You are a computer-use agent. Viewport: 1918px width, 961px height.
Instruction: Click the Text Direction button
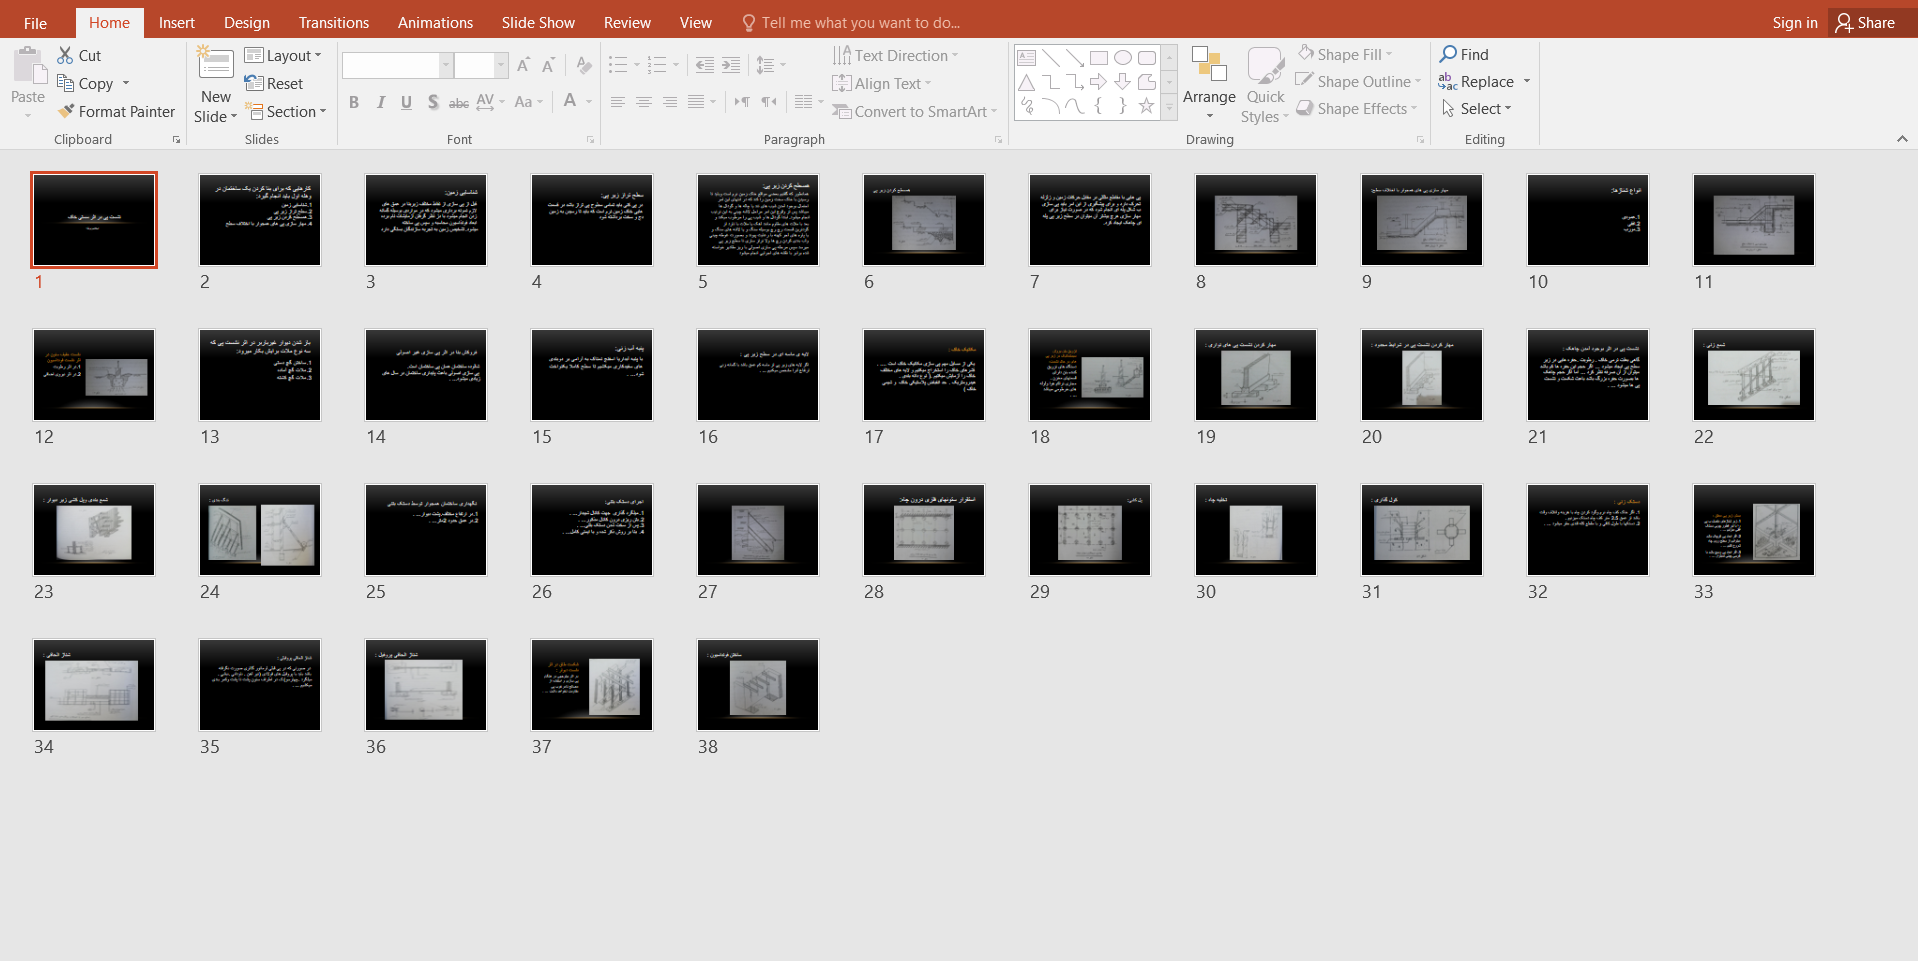895,55
